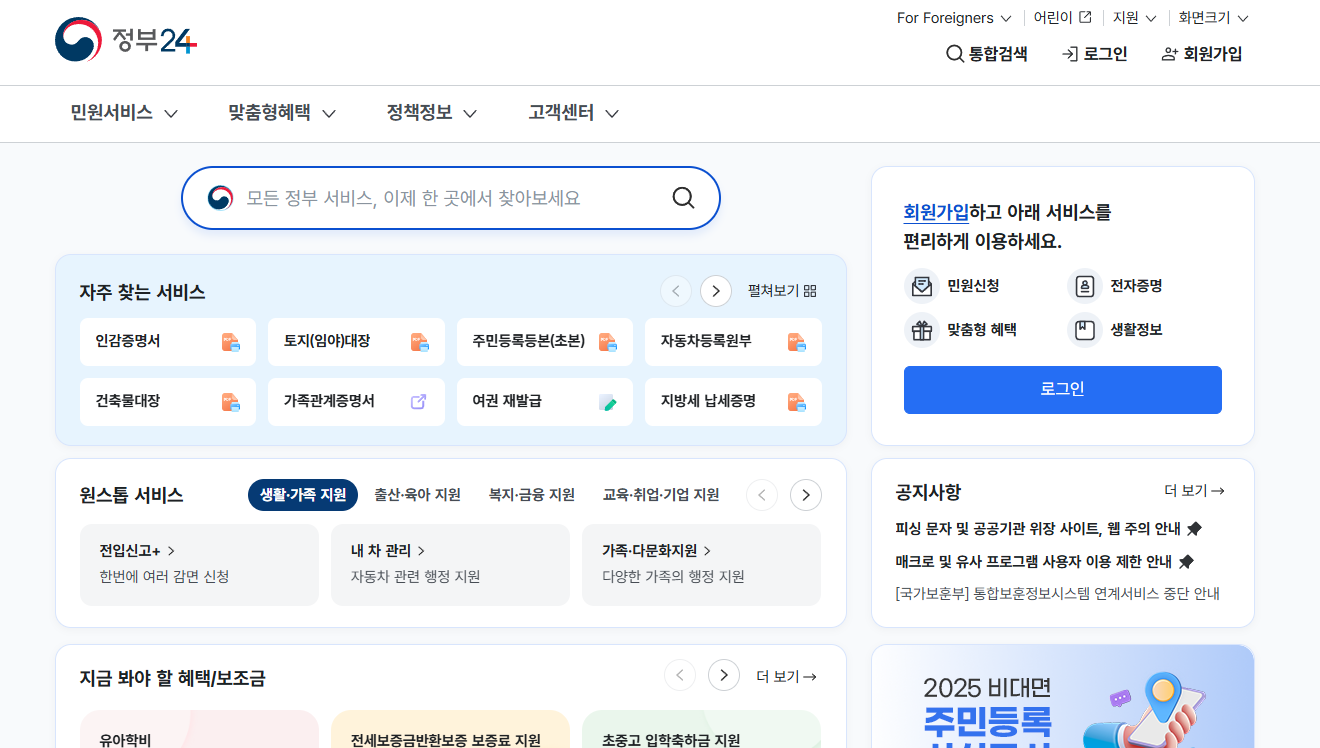The height and width of the screenshot is (748, 1320).
Task: Go to next frequently used services page
Action: tap(716, 291)
